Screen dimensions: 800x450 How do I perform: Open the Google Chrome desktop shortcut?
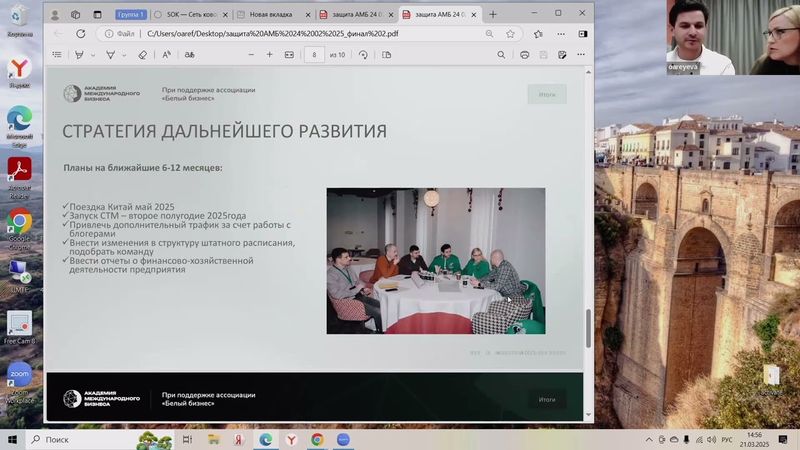[19, 228]
